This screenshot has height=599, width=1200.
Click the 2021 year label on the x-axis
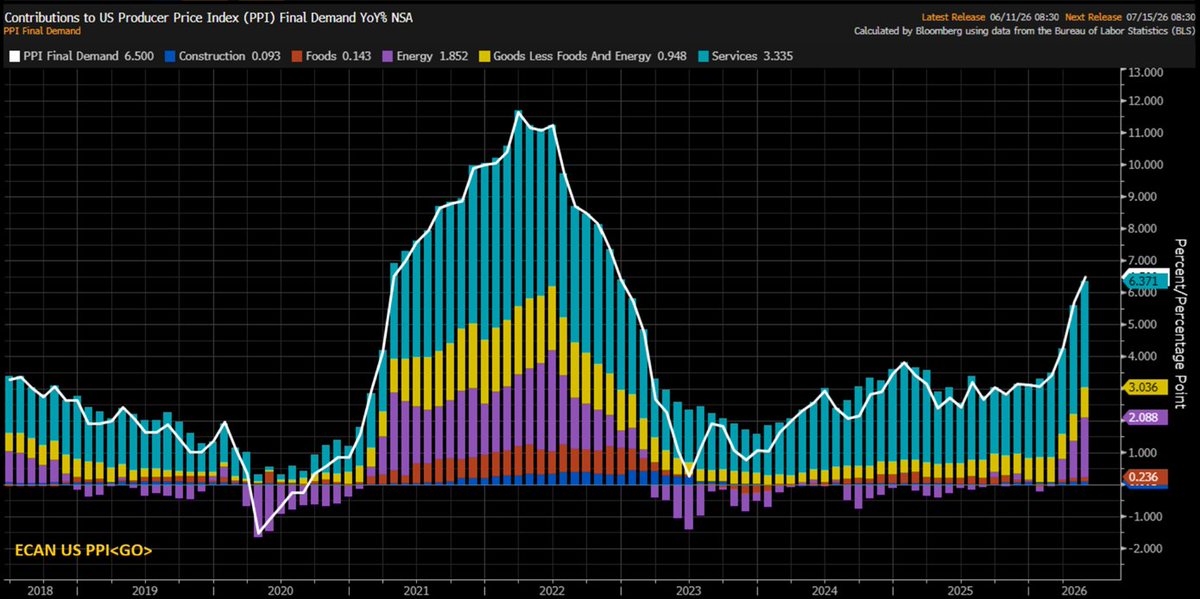414,589
